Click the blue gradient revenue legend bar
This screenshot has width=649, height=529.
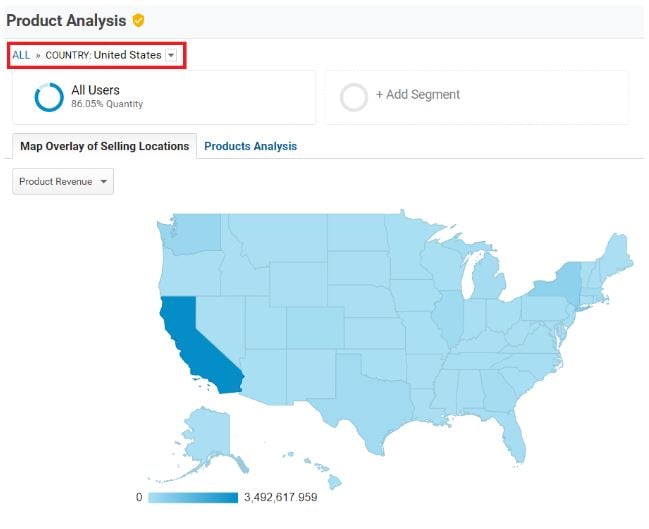(x=192, y=497)
